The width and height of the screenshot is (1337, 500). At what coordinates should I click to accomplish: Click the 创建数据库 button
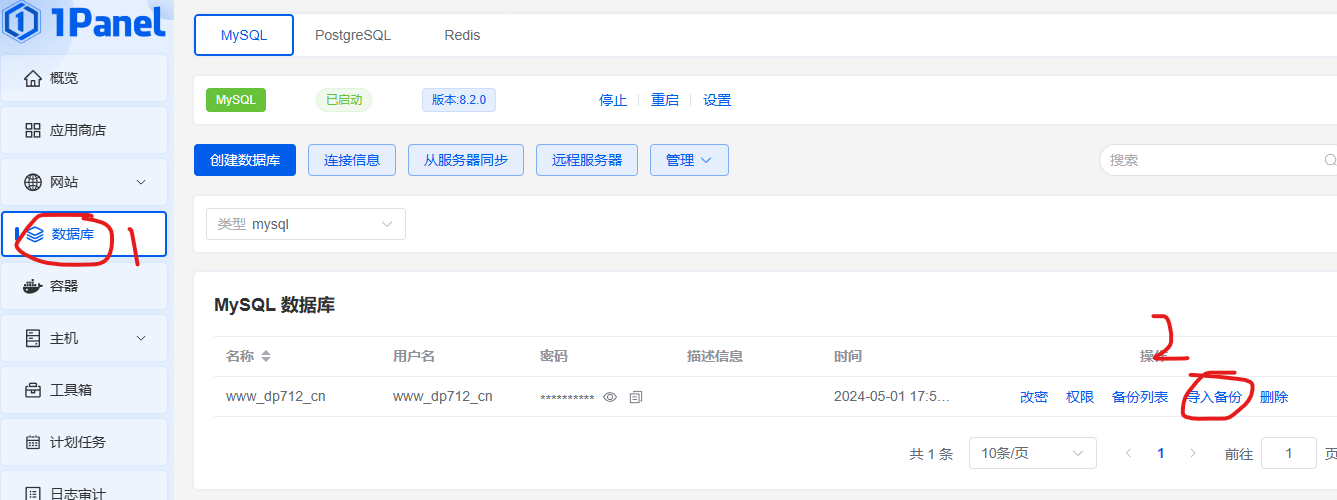point(245,160)
